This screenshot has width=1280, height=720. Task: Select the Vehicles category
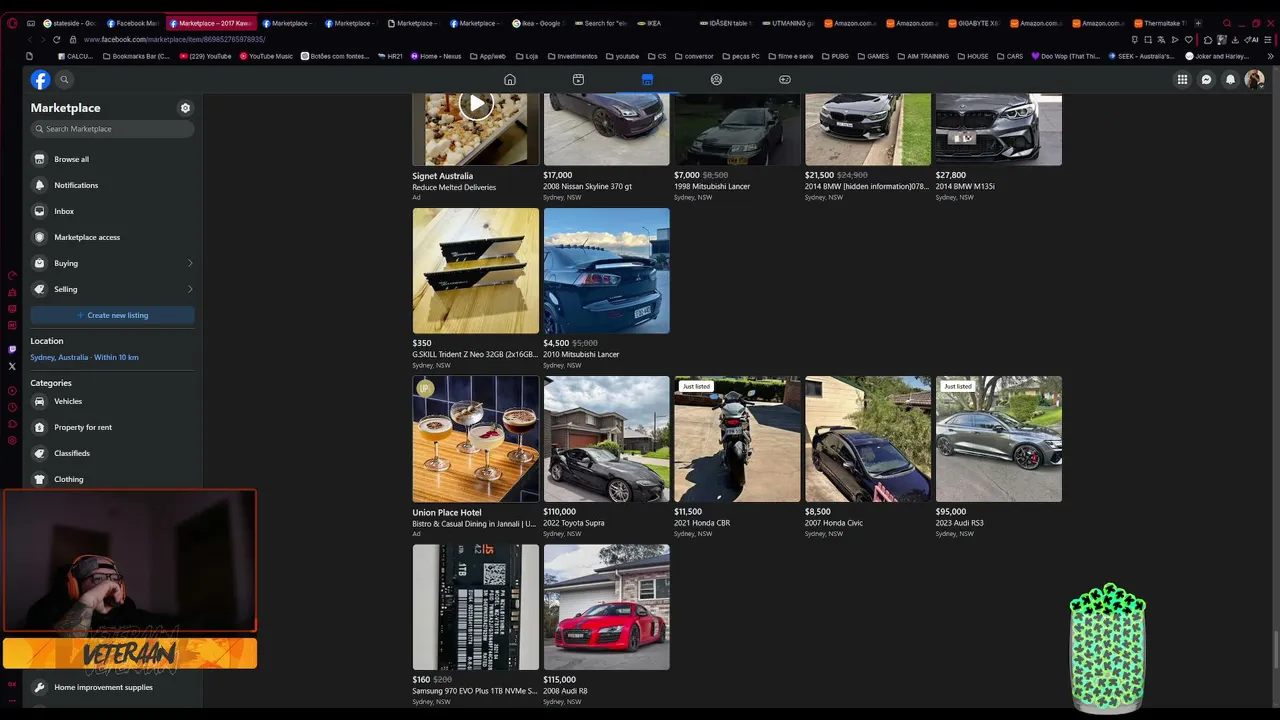112,401
